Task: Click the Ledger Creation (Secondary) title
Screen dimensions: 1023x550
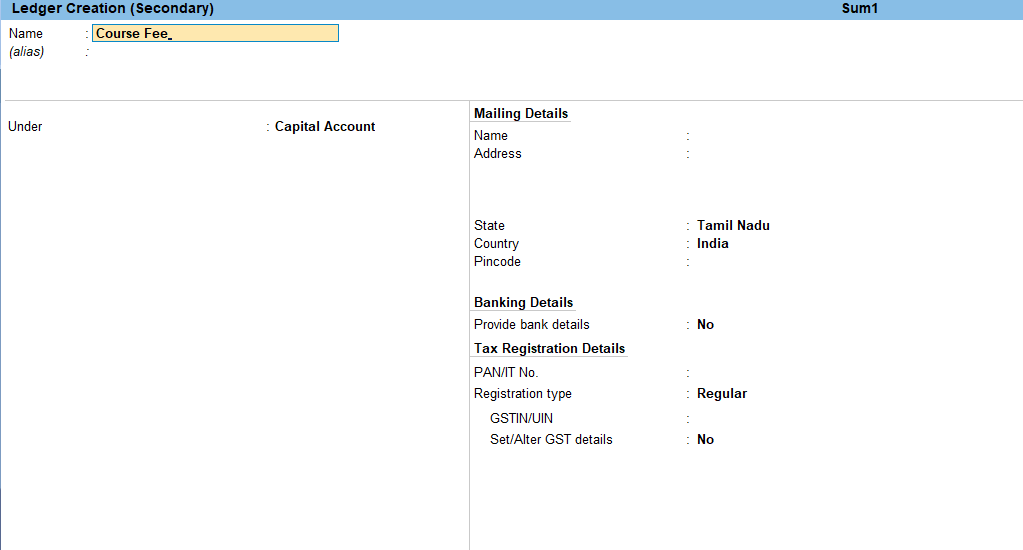Action: click(x=112, y=9)
